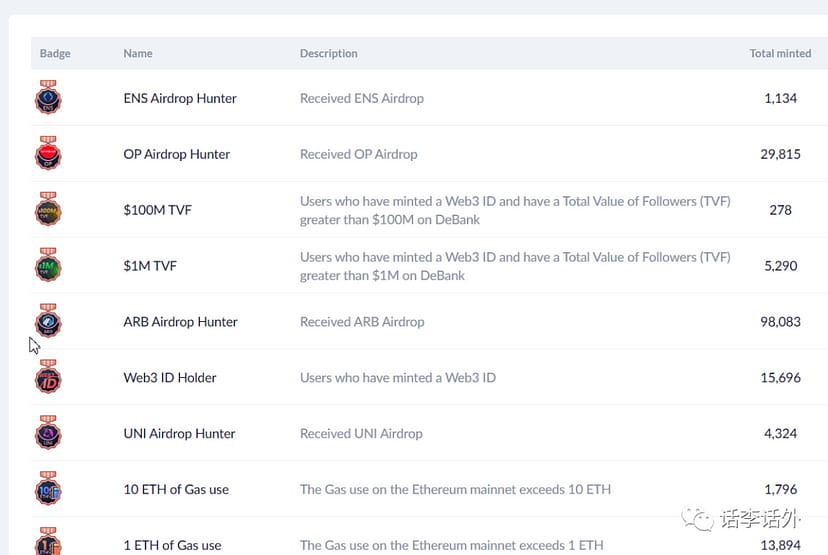The width and height of the screenshot is (828, 555).
Task: Click the Received UNI Airdrop description
Action: point(361,434)
